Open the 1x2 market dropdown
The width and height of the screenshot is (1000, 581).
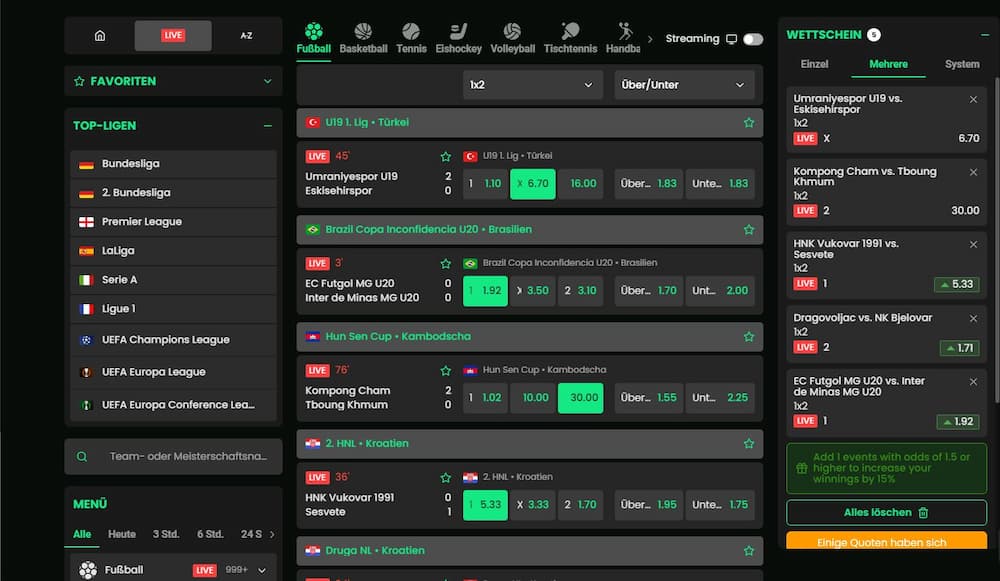pos(532,84)
